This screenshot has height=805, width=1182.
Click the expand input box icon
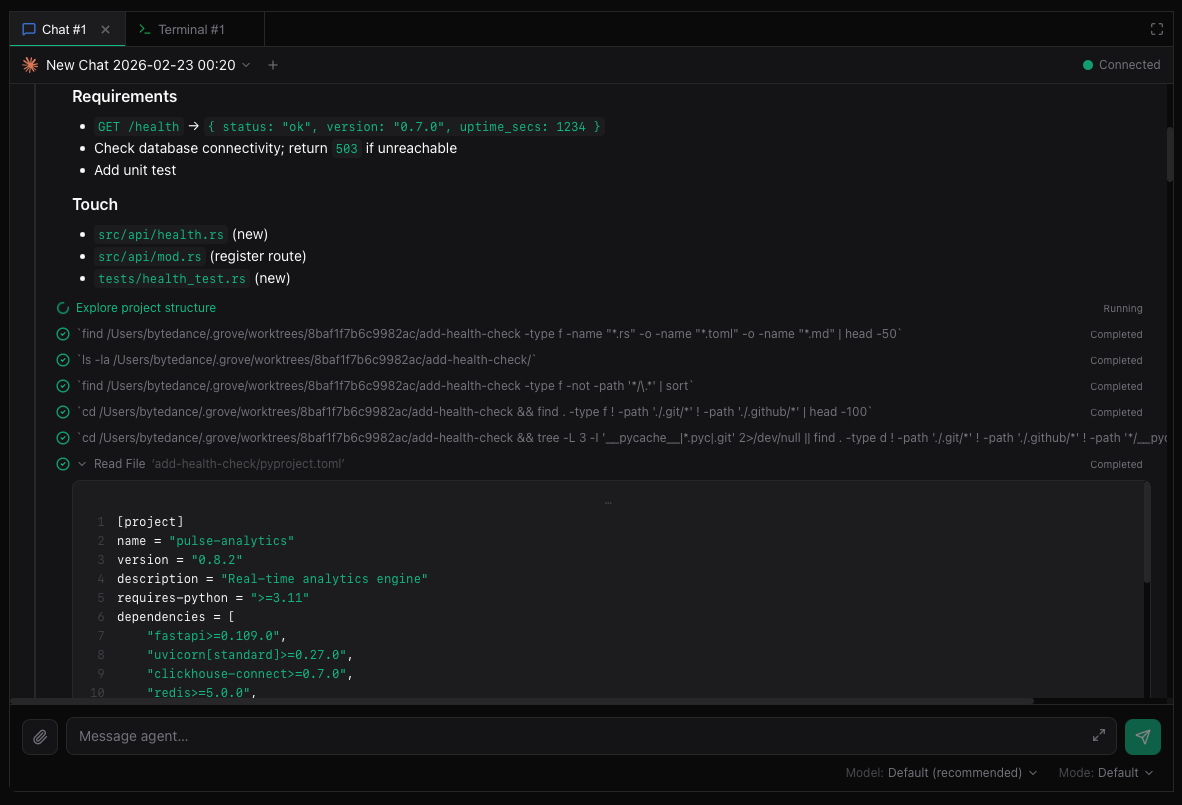[1099, 736]
